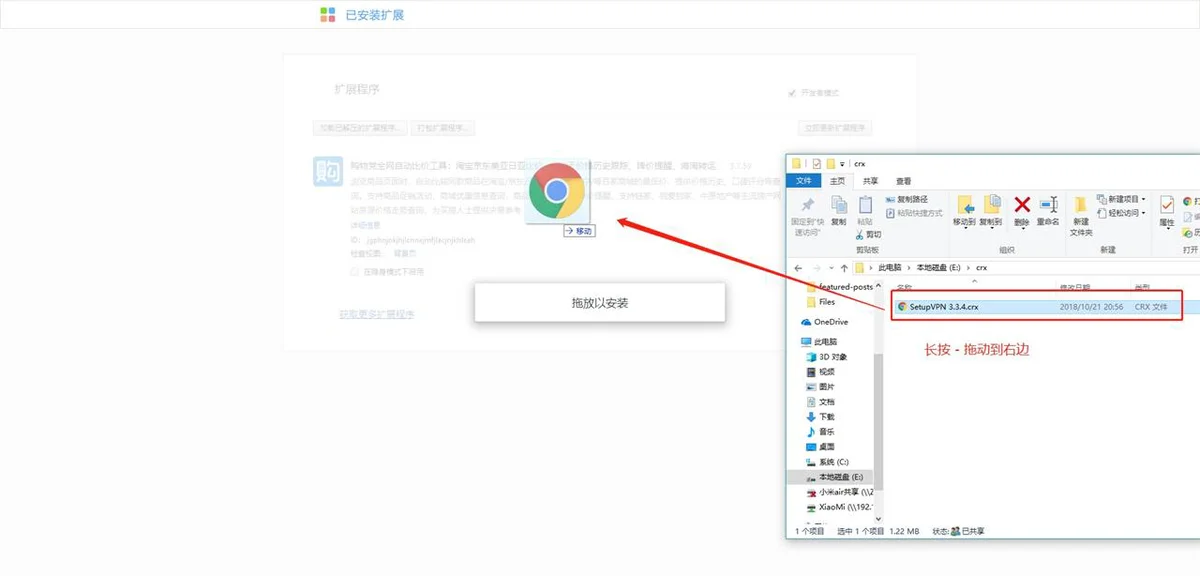Click the red Delete (删除) X icon
Viewport: 1200px width, 576px height.
(x=1022, y=204)
